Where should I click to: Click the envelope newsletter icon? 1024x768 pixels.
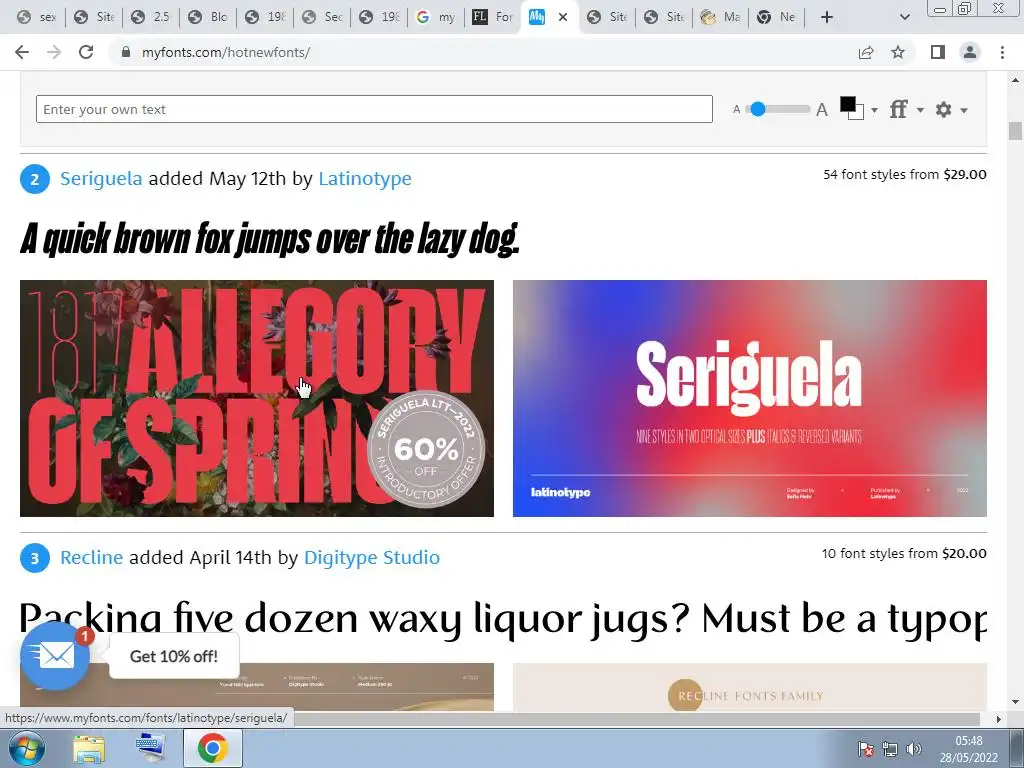(55, 656)
